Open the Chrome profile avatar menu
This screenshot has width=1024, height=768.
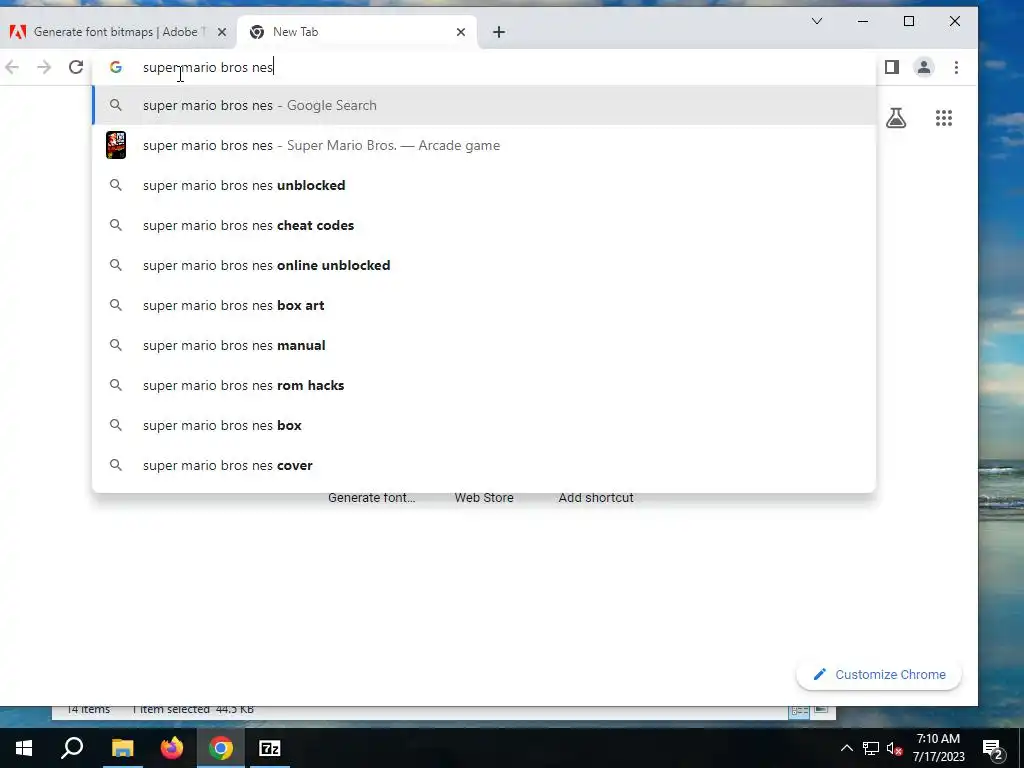(923, 67)
